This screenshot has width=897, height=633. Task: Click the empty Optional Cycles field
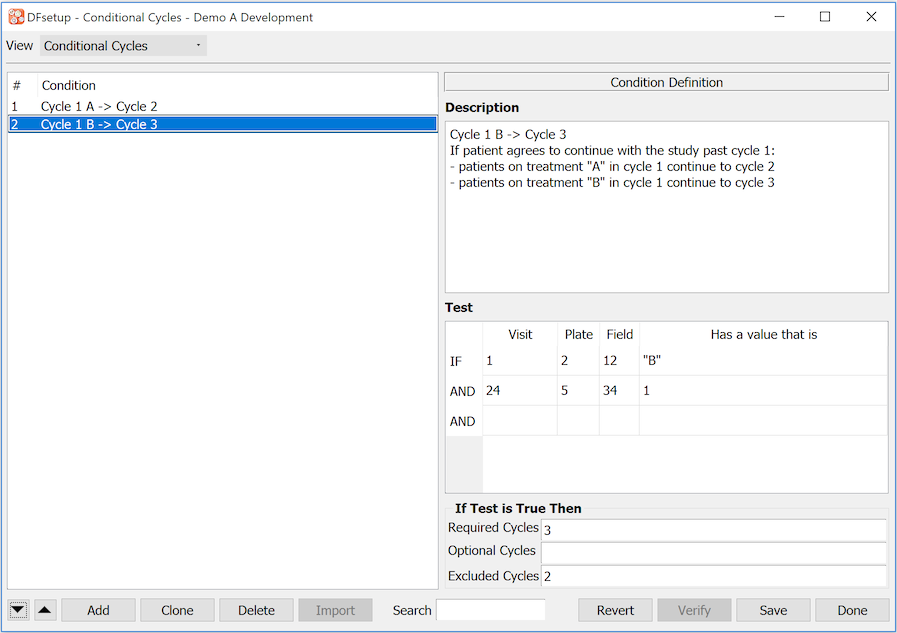point(713,552)
